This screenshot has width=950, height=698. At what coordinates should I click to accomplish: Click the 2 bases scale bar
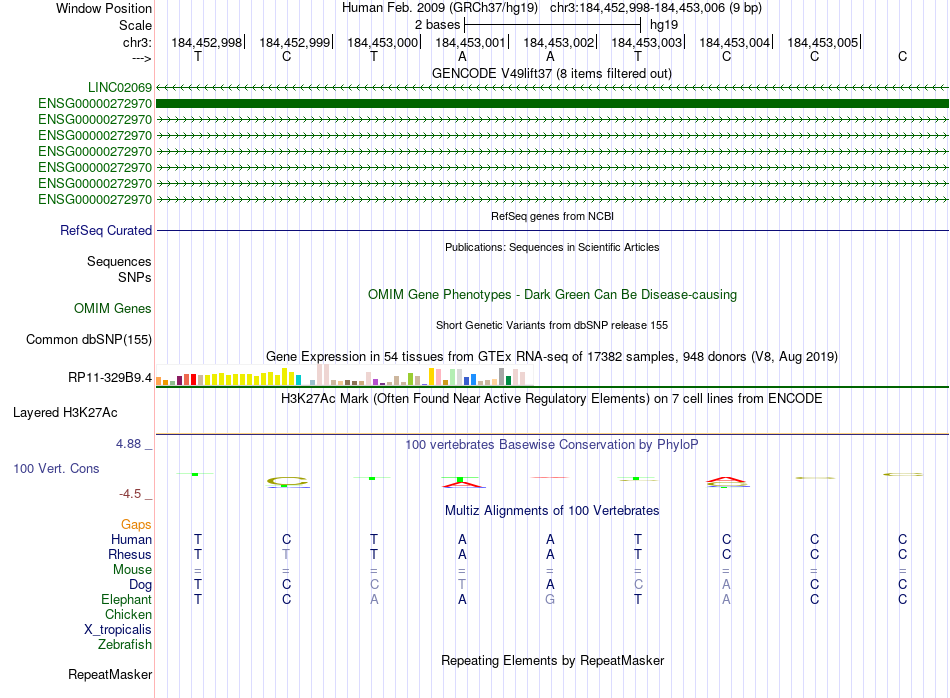552,25
